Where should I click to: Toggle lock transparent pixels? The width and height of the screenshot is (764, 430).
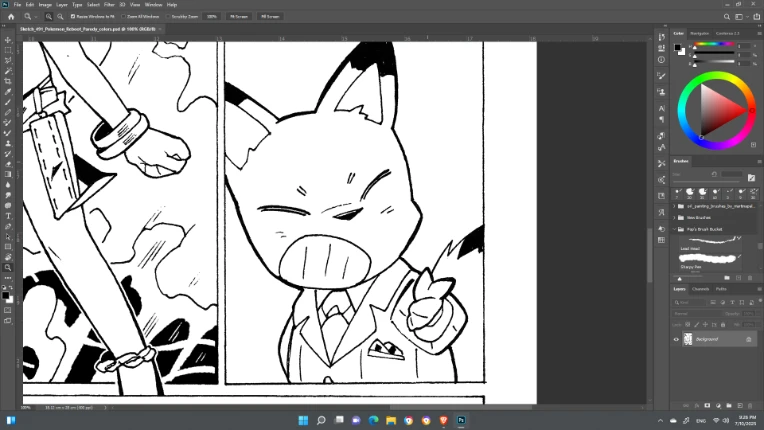[688, 324]
